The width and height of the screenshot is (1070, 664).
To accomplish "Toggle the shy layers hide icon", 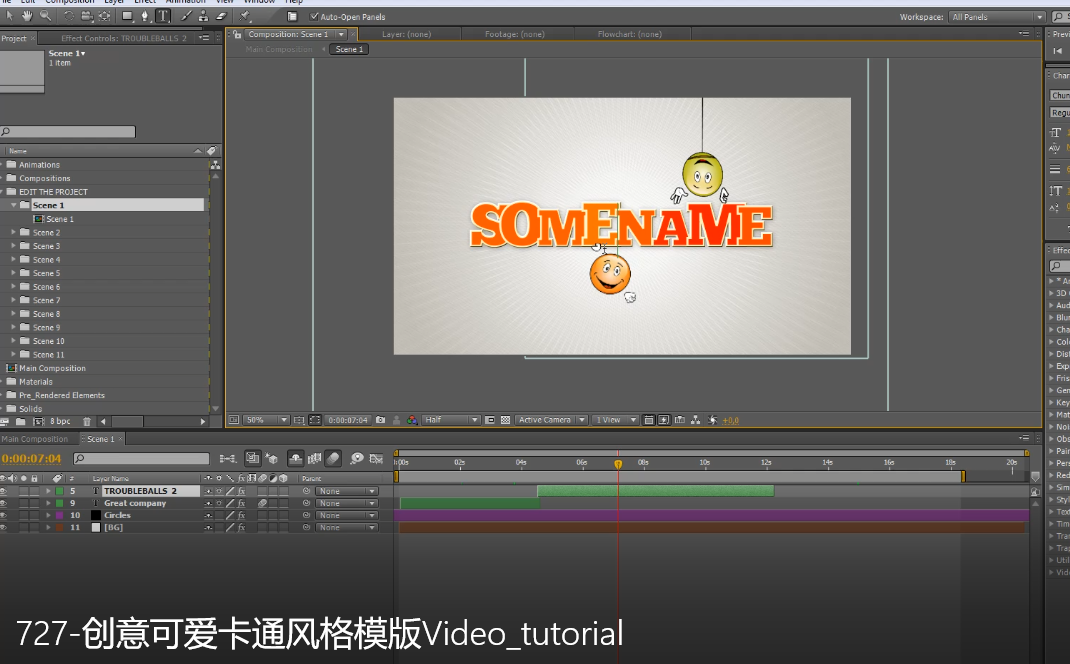I will tap(295, 459).
